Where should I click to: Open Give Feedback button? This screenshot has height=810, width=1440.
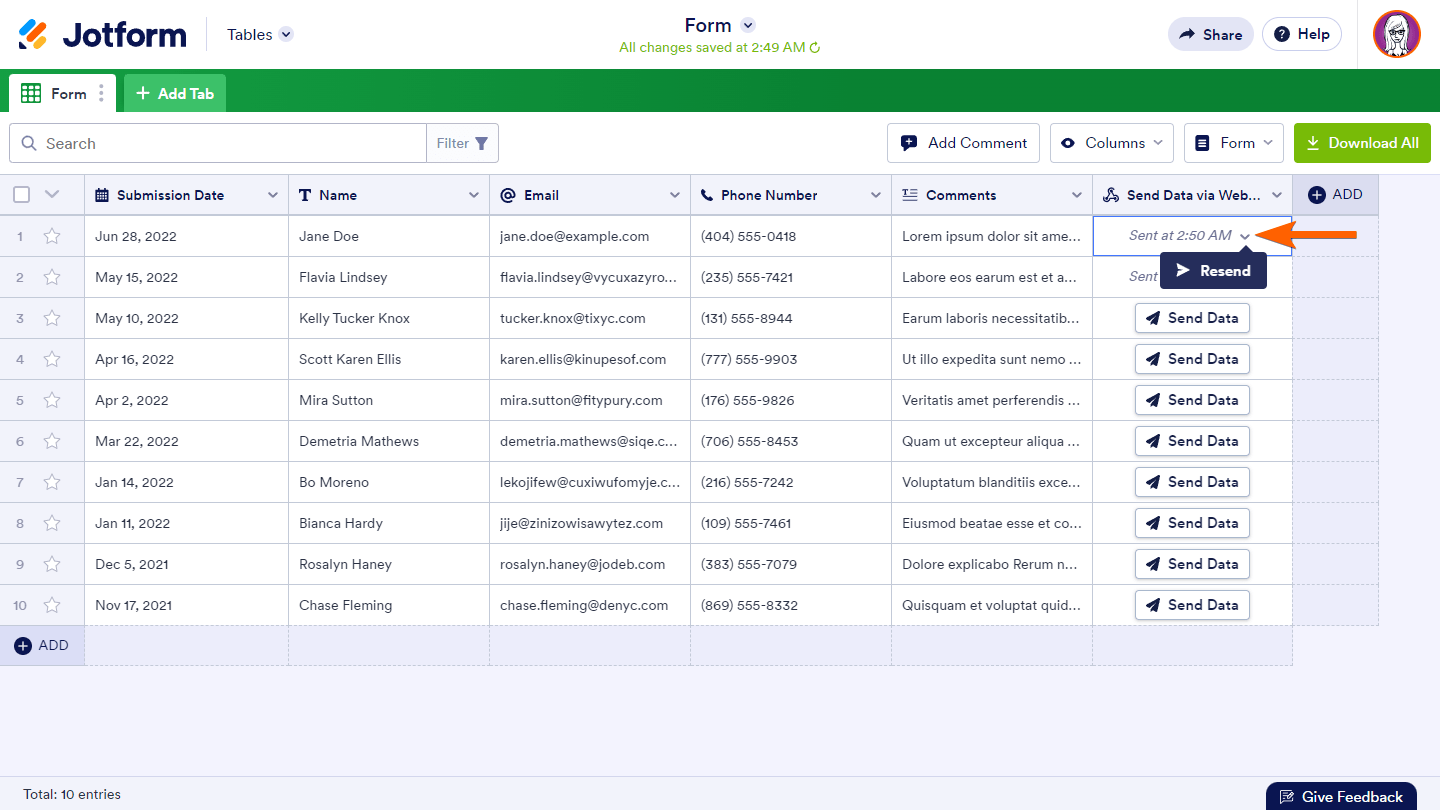[1341, 796]
